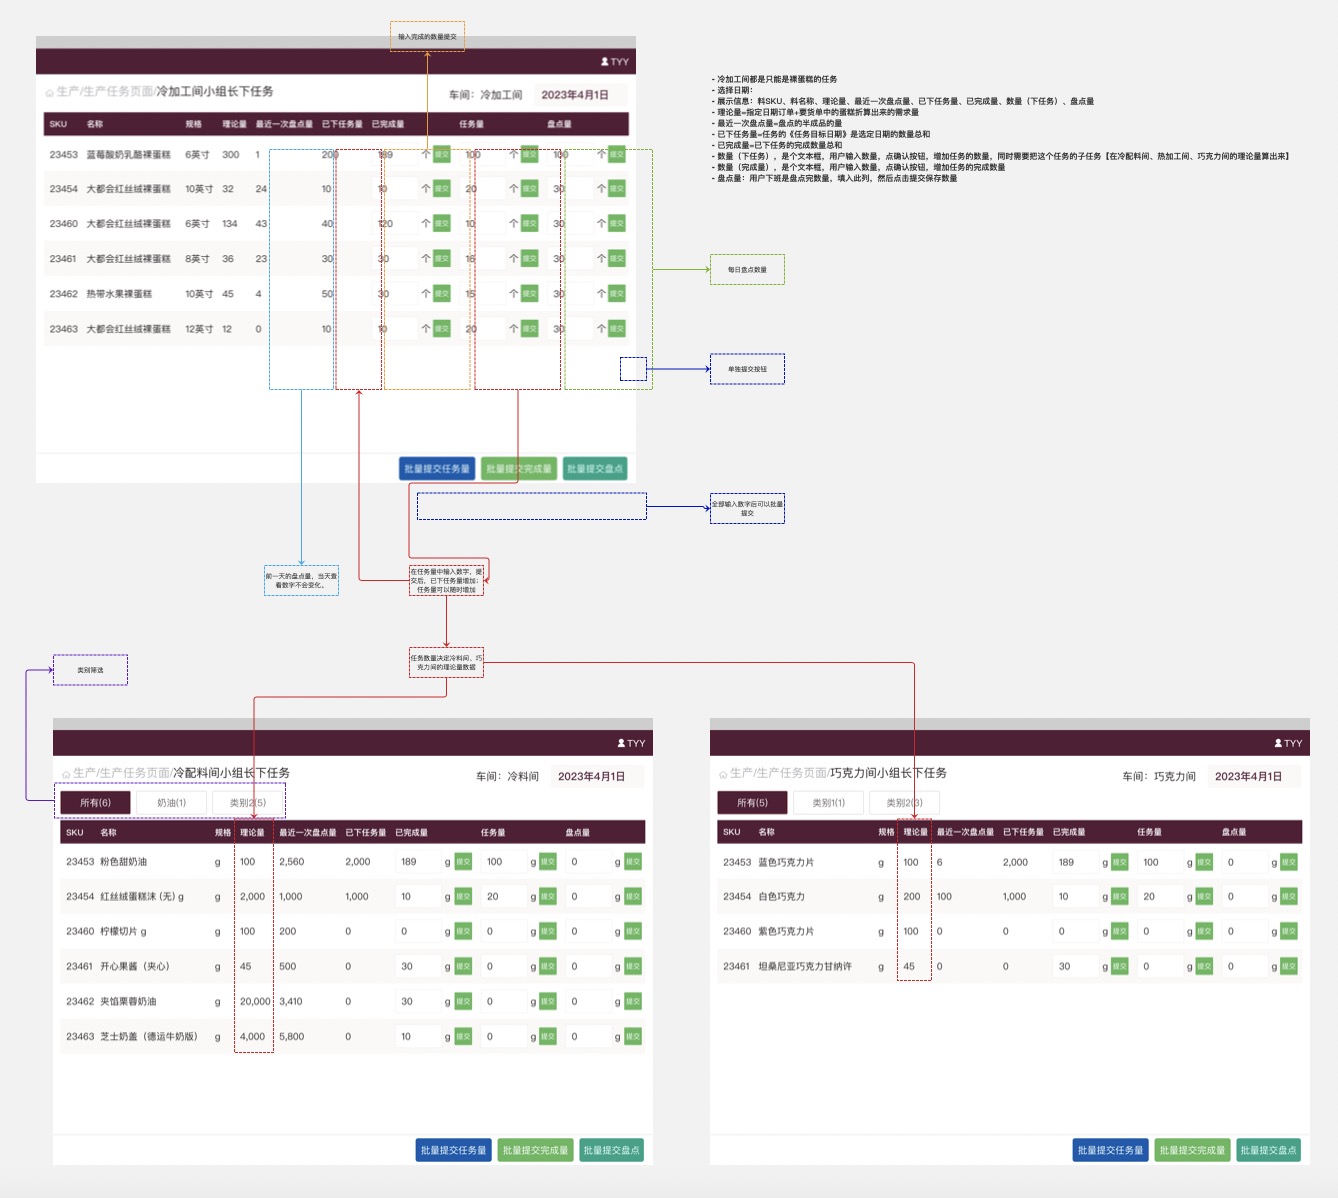Viewport: 1338px width, 1198px height.
Task: Select 类别1(1) tab in 巧克力间 panel
Action: pyautogui.click(x=828, y=802)
